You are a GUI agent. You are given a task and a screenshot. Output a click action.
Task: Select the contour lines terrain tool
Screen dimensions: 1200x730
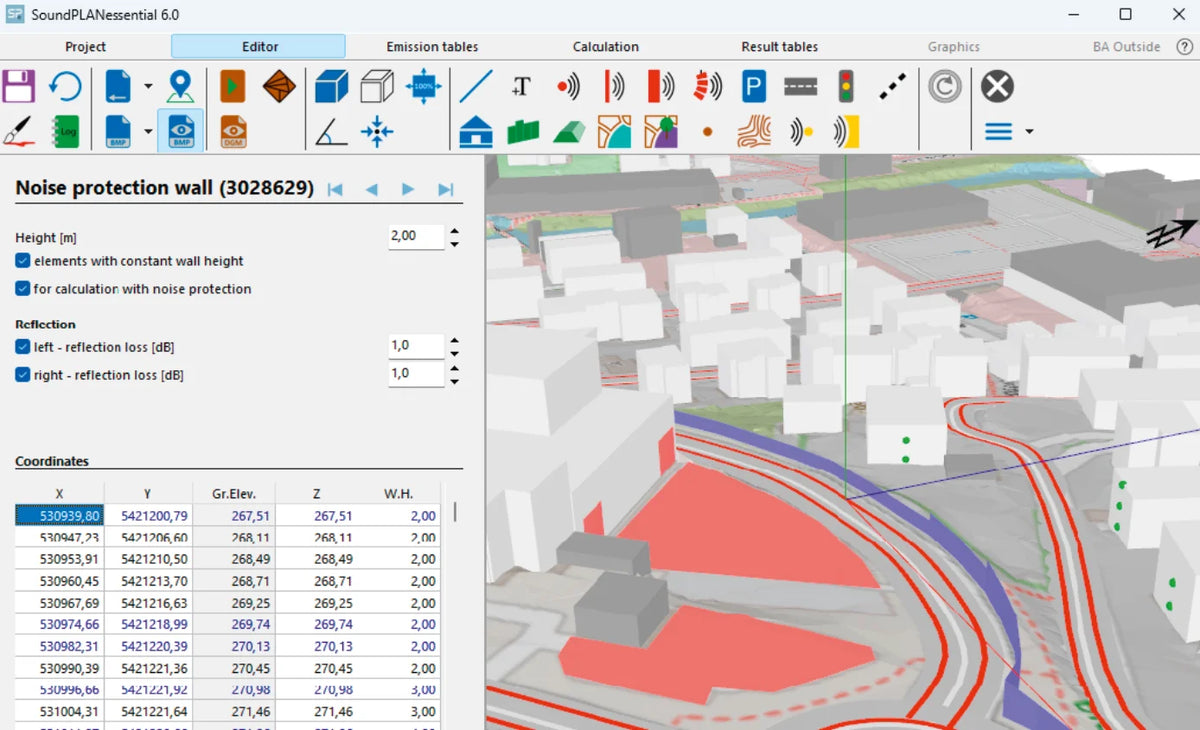click(x=753, y=131)
